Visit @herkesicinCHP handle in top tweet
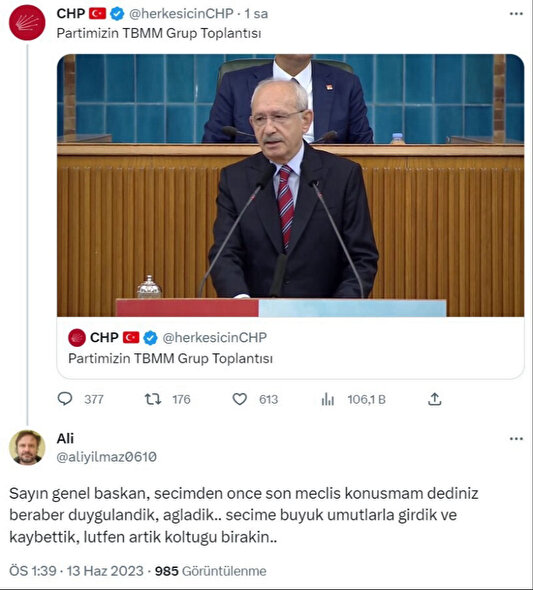This screenshot has height=590, width=533. 181,14
